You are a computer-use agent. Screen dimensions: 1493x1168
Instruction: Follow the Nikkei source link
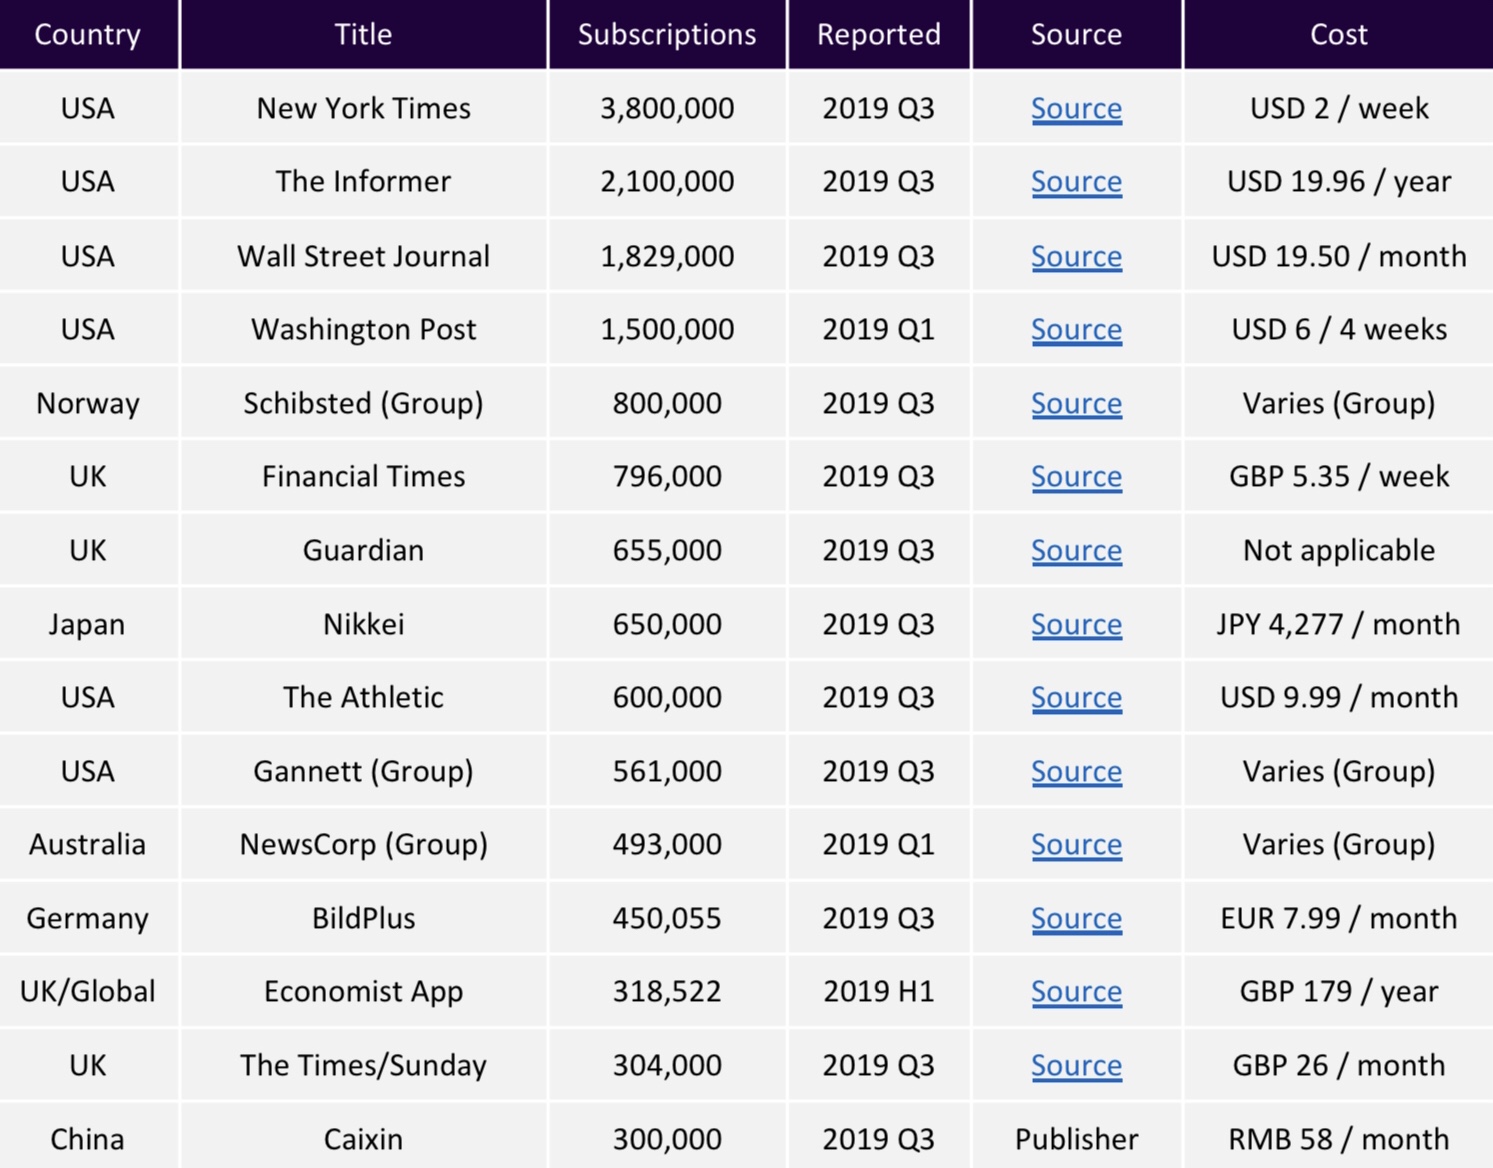pyautogui.click(x=1076, y=624)
